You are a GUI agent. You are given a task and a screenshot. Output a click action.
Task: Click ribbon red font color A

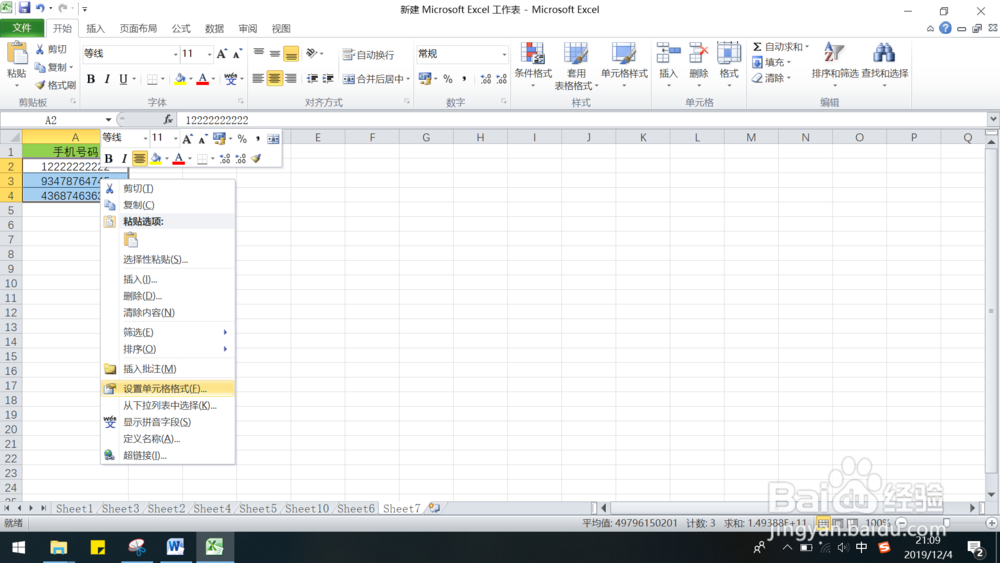(x=202, y=79)
